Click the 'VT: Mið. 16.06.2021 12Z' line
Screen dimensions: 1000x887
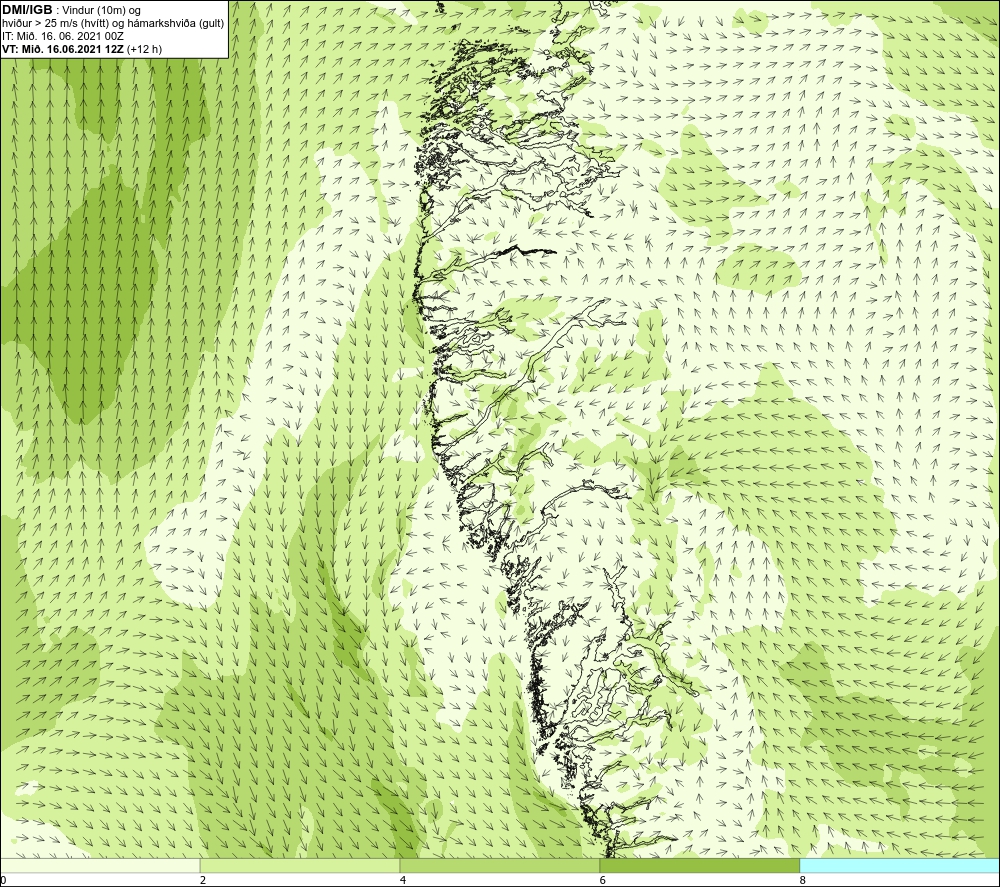click(63, 49)
